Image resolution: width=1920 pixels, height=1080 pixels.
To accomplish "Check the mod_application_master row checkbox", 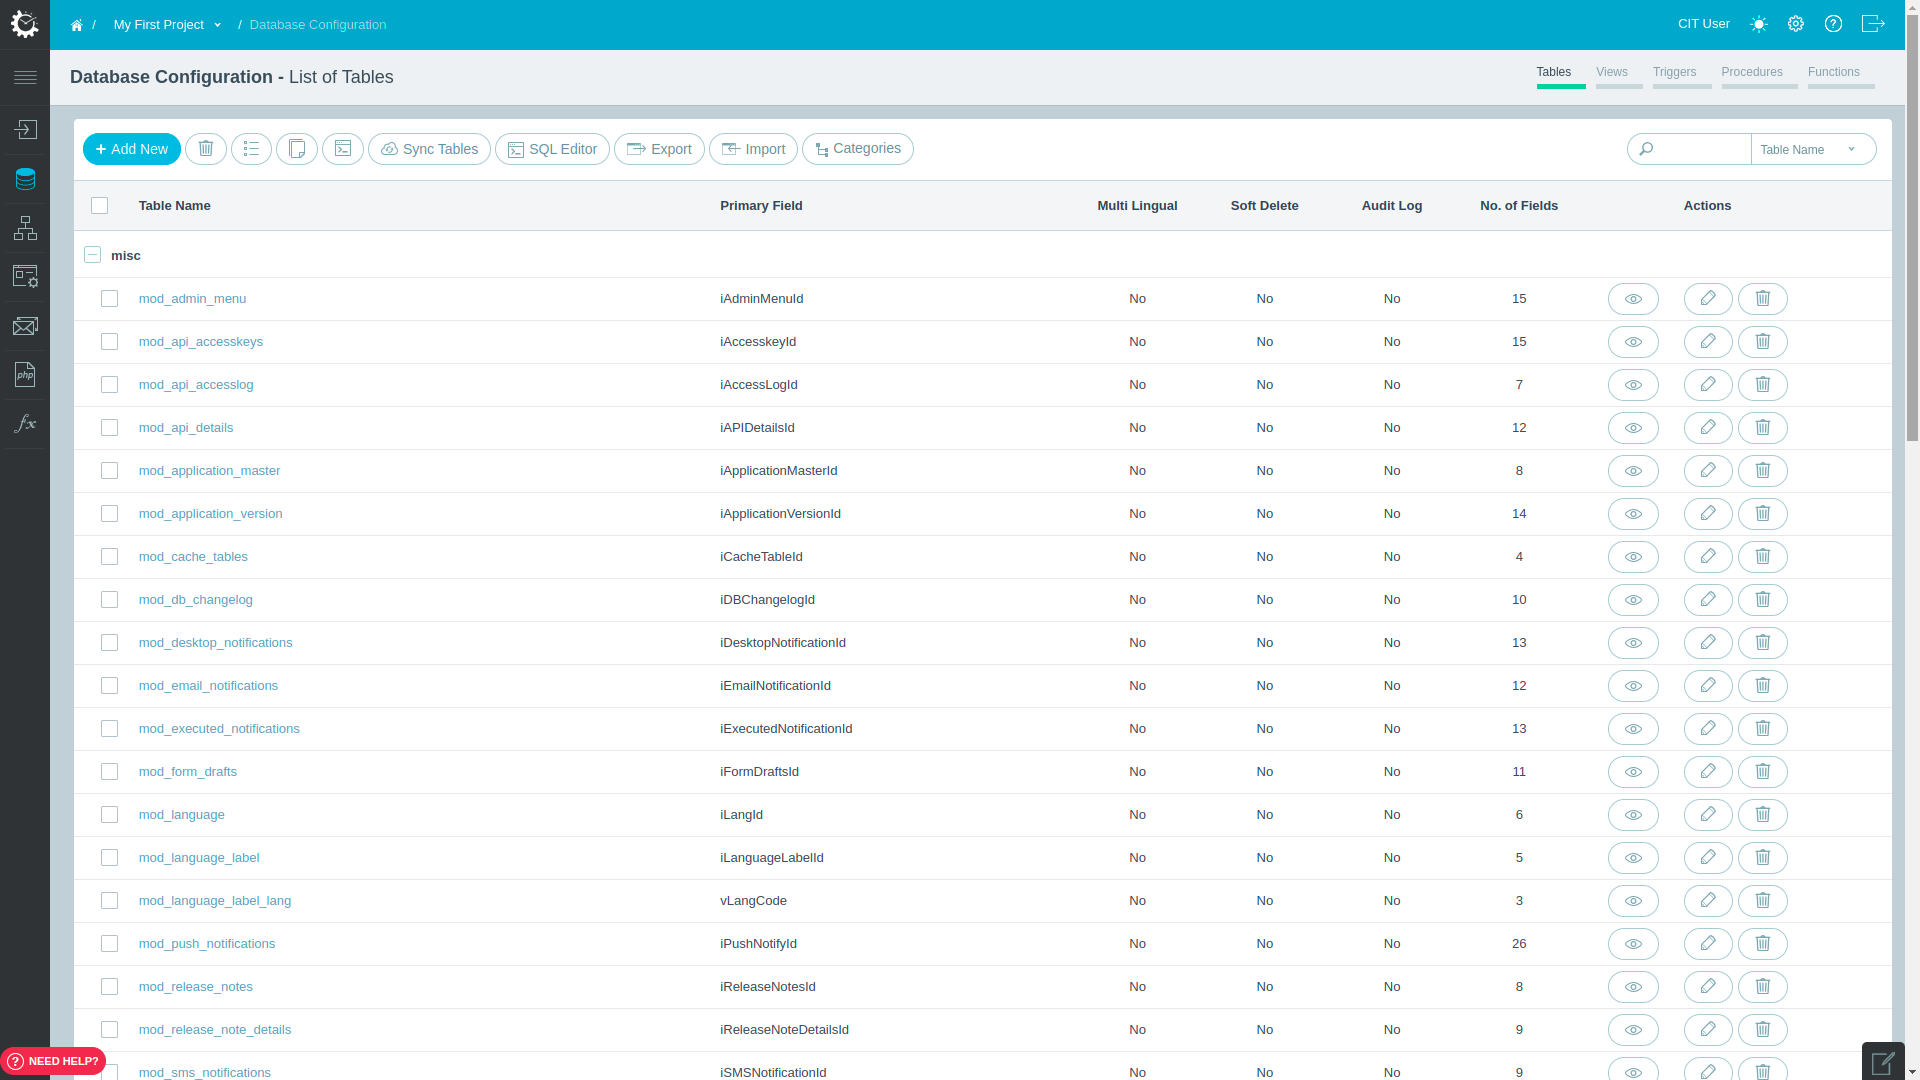I will [x=109, y=471].
